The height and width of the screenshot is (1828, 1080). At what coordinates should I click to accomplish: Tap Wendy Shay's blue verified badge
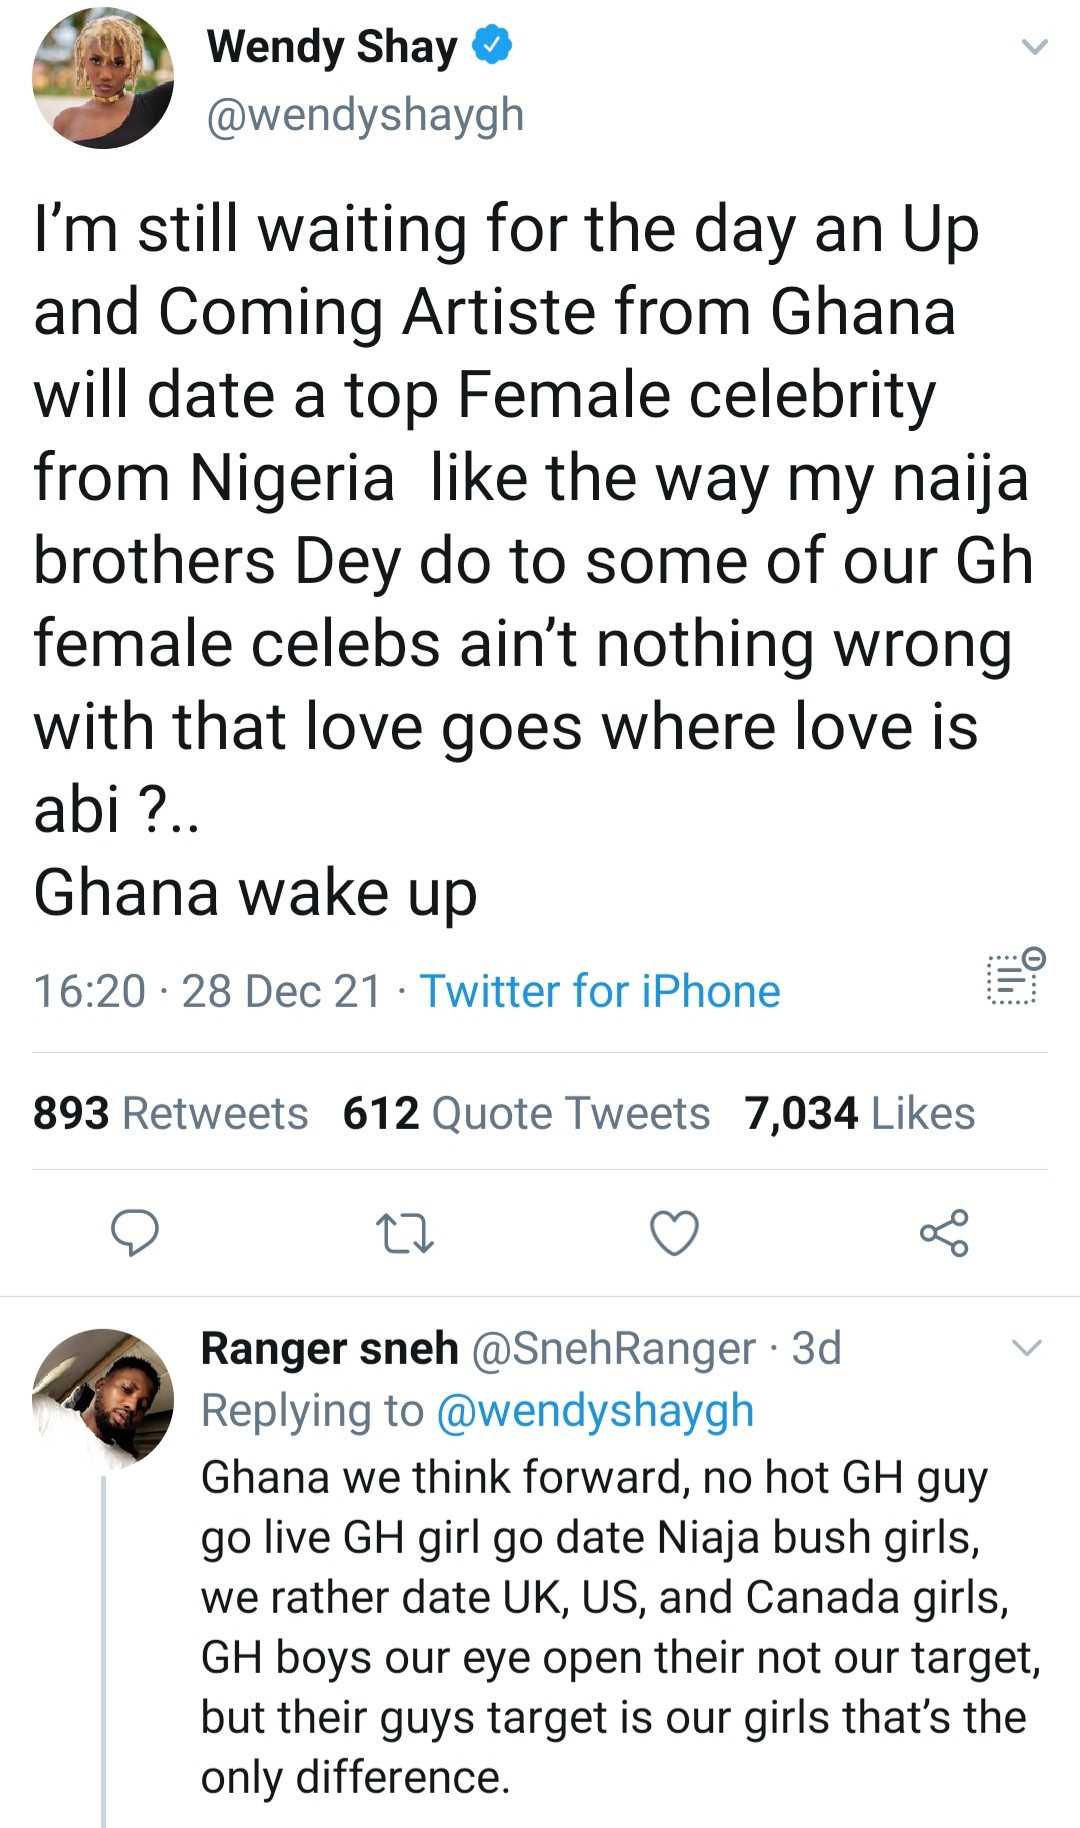point(492,46)
